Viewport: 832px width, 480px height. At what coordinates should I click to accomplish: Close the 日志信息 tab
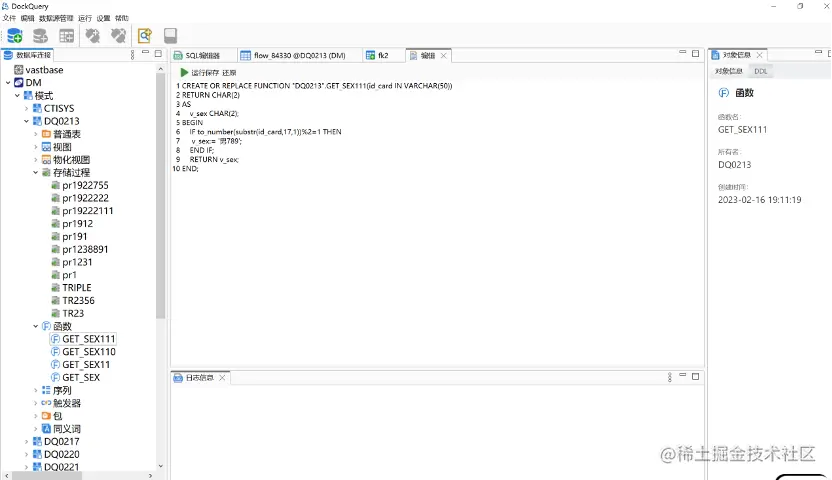coord(222,378)
